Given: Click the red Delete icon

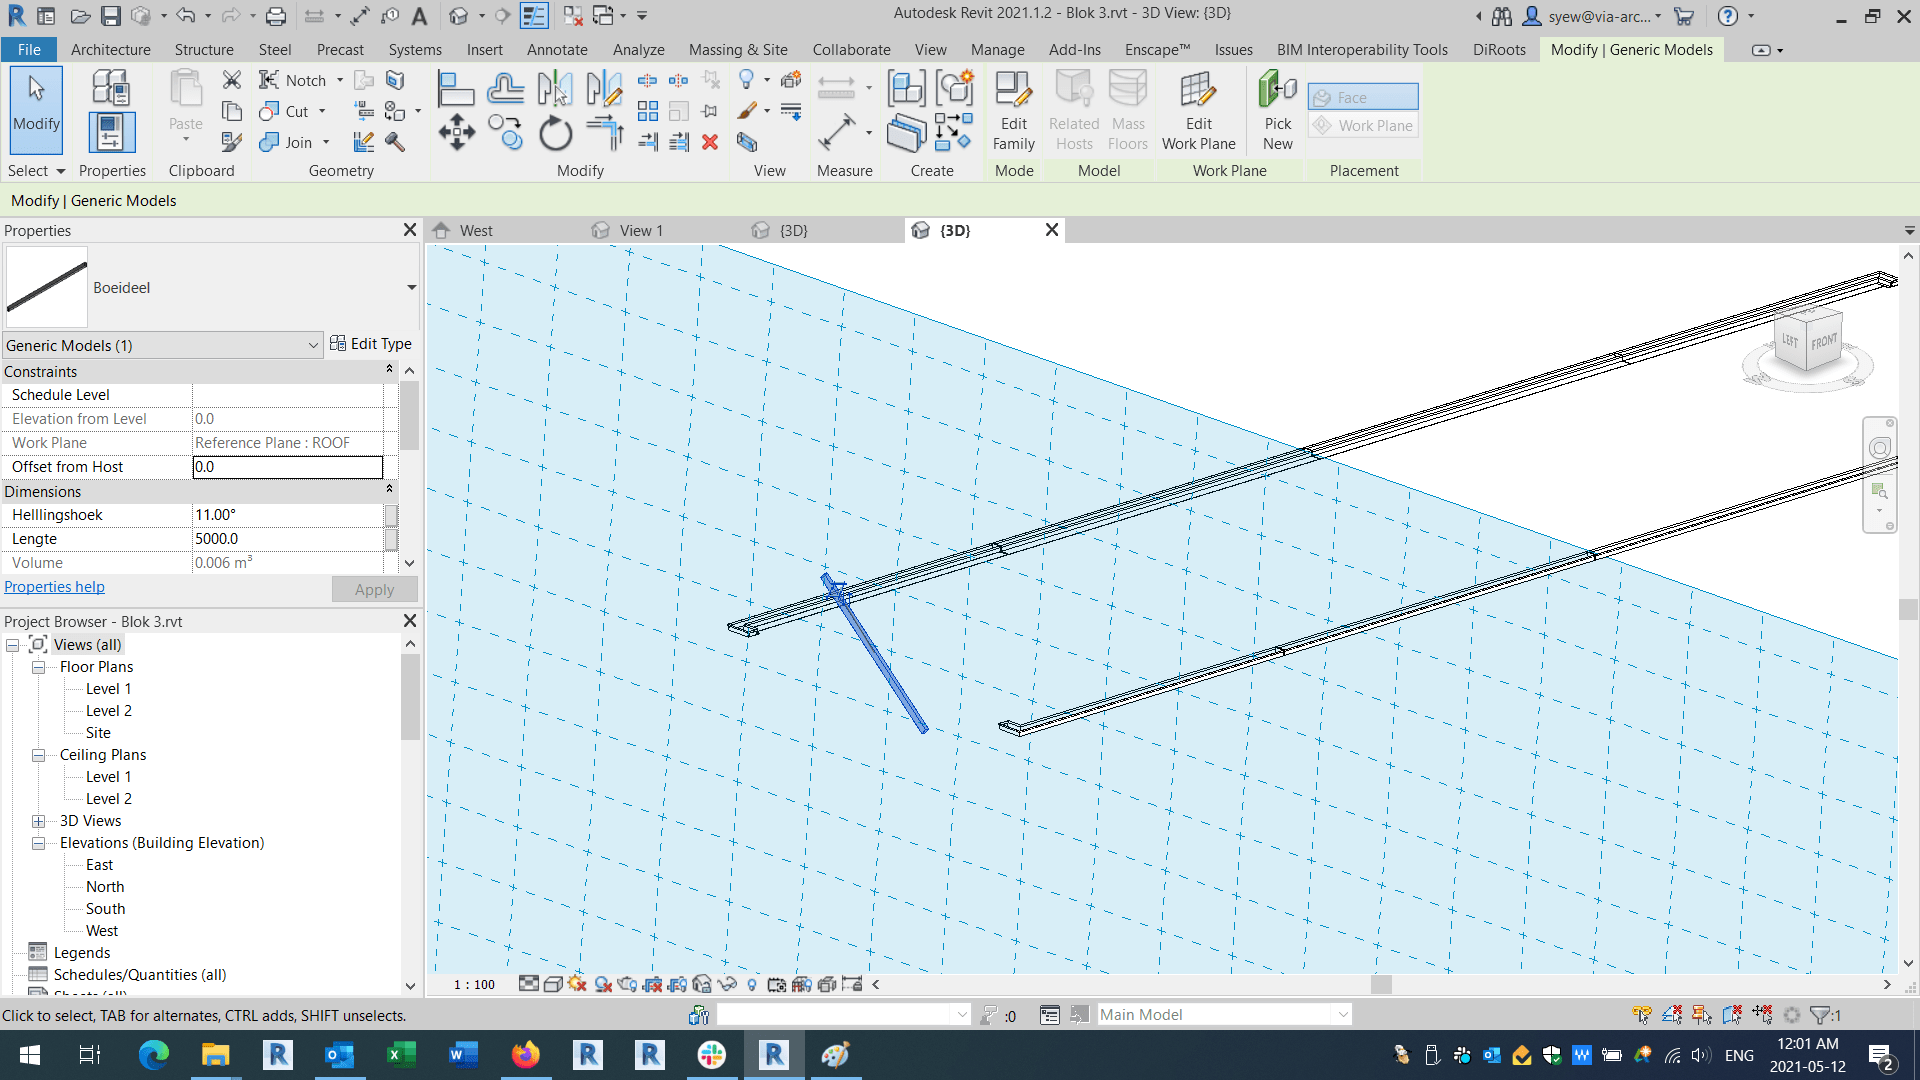Looking at the screenshot, I should click(710, 142).
